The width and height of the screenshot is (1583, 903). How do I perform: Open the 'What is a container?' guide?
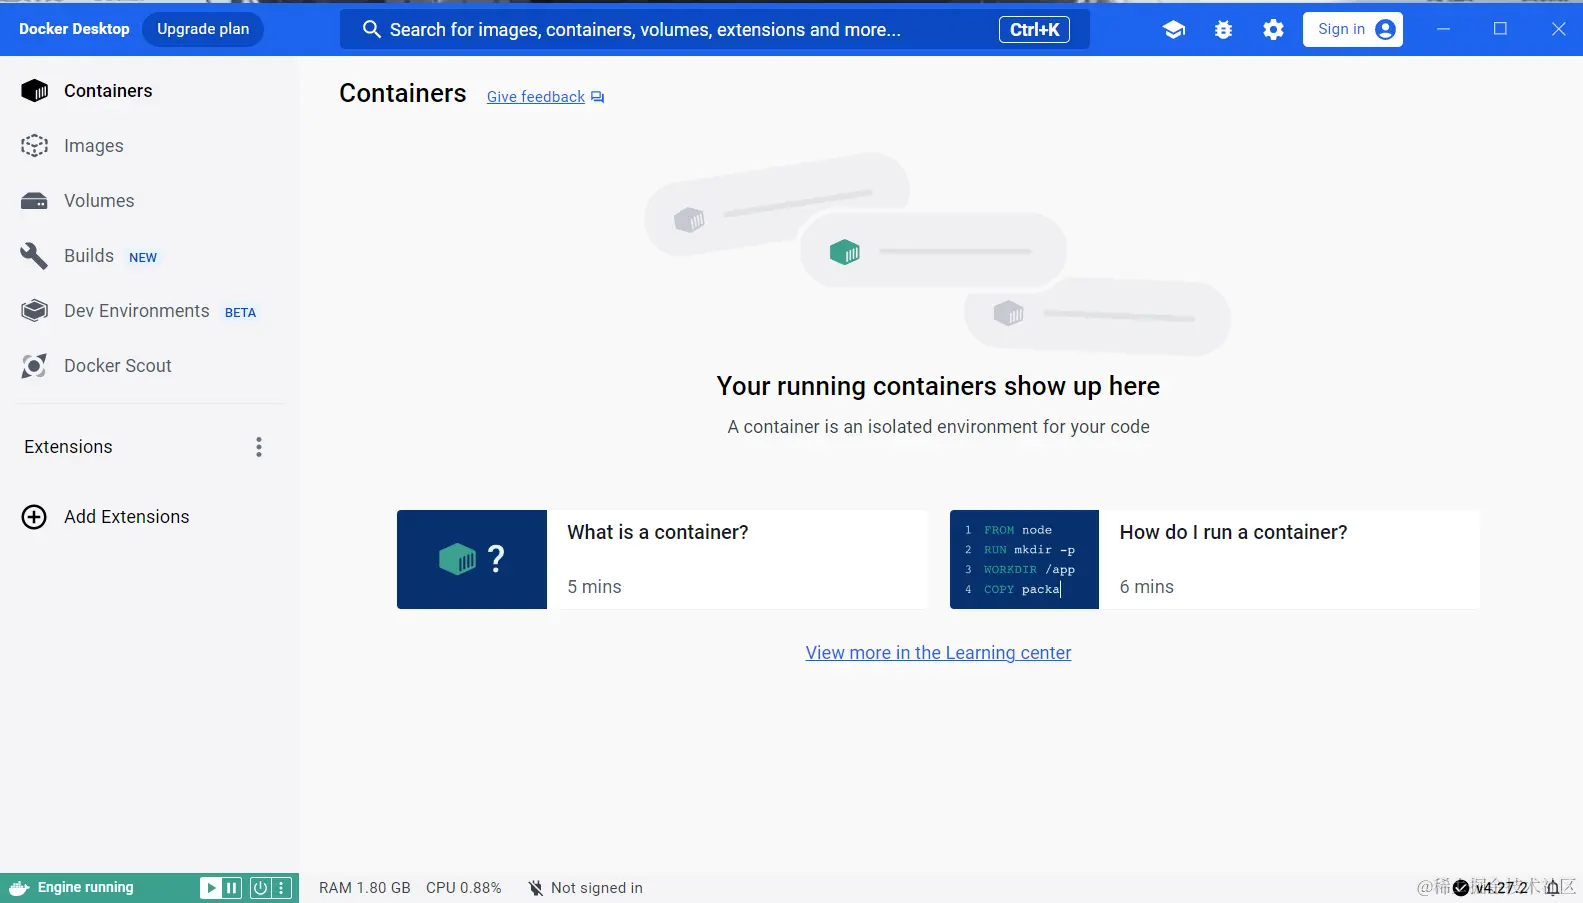[x=662, y=560]
